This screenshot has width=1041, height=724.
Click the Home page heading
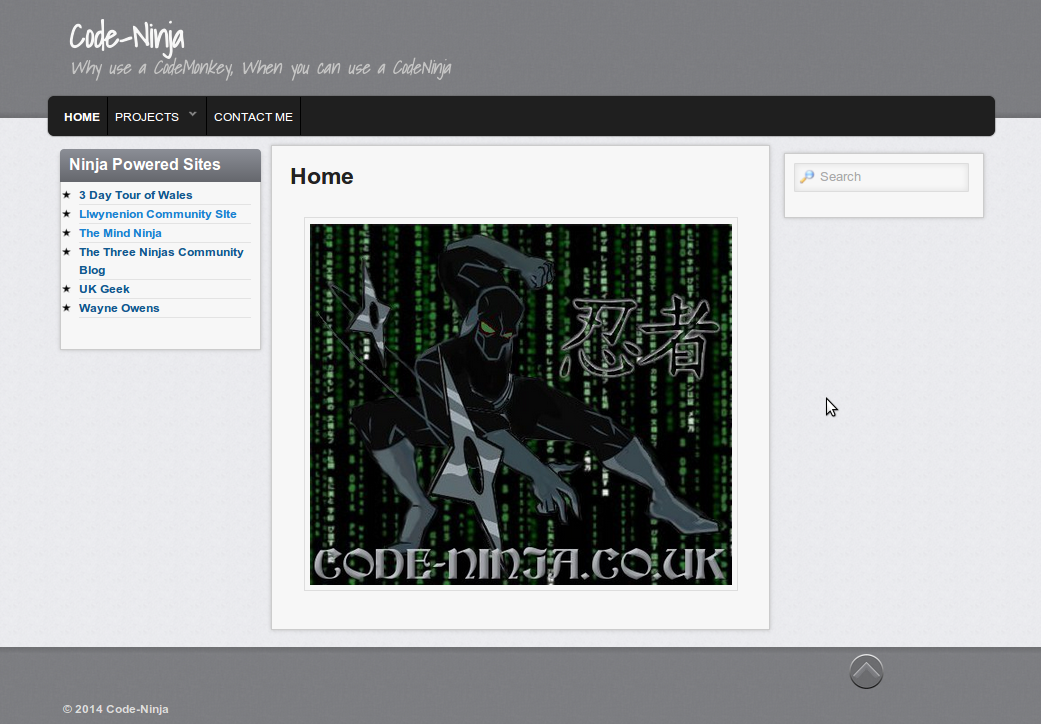[x=322, y=177]
